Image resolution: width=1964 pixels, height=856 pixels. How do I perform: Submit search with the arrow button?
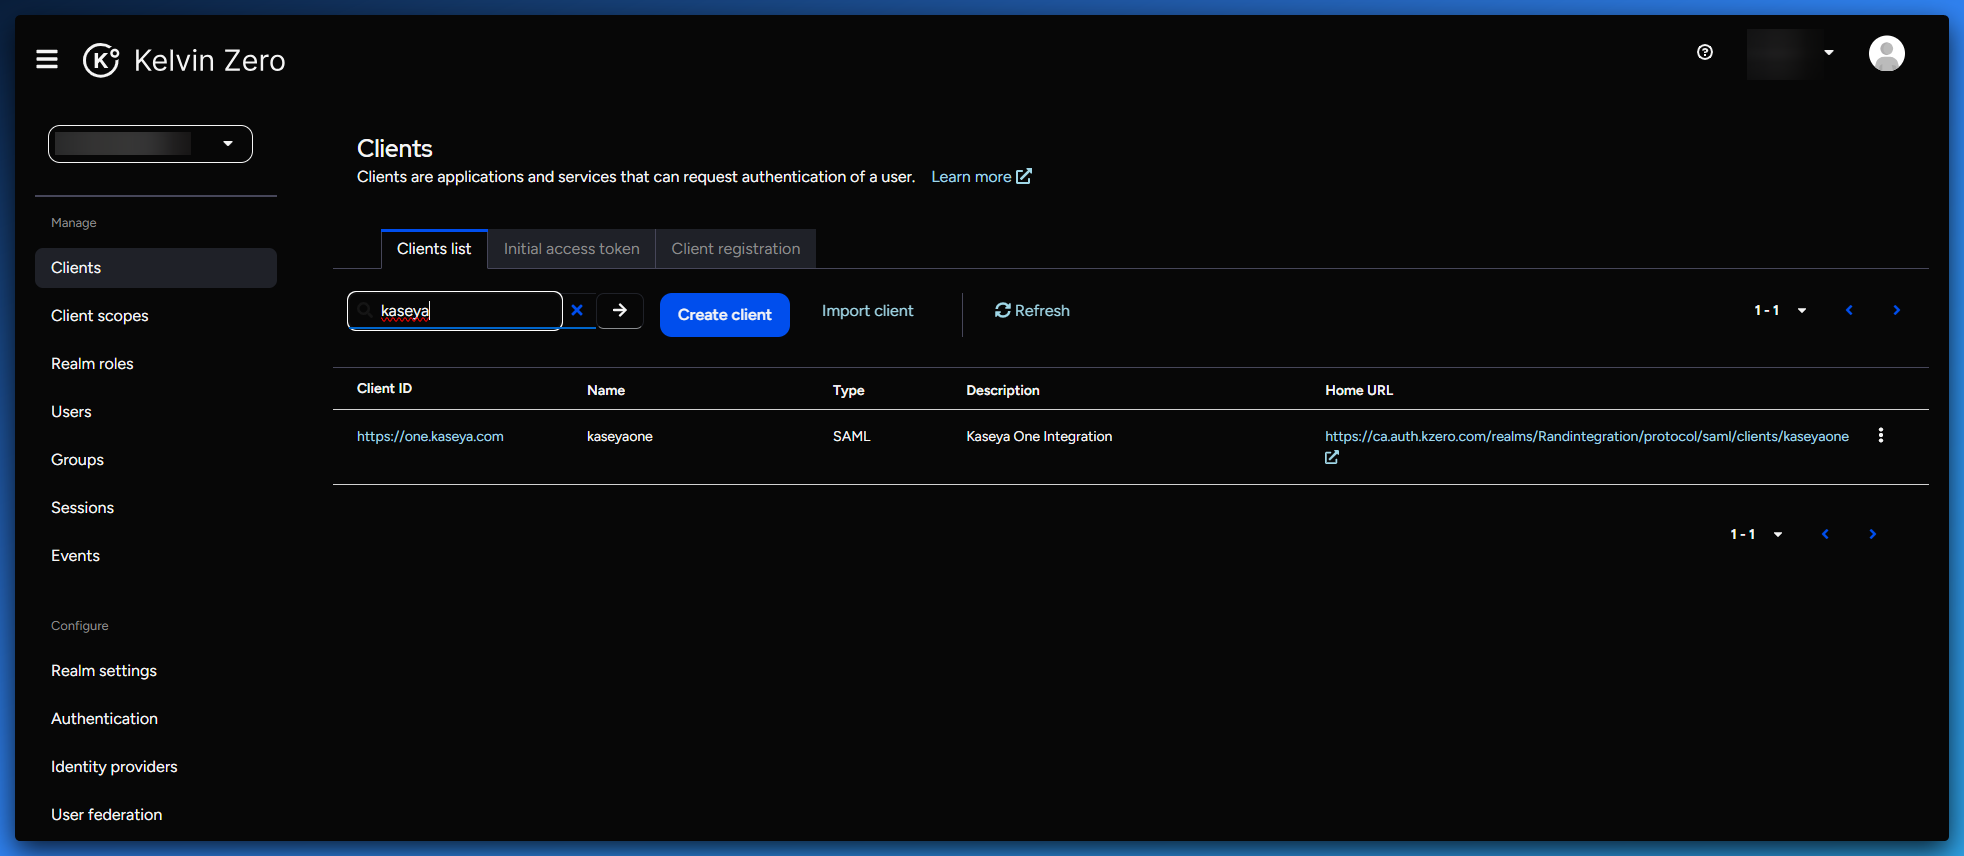click(620, 310)
